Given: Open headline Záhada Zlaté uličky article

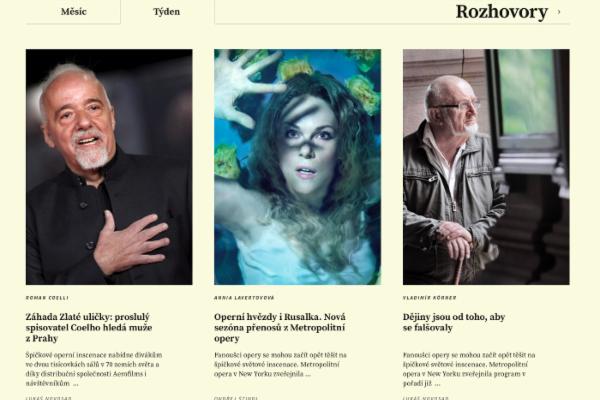Looking at the screenshot, I should point(89,328).
